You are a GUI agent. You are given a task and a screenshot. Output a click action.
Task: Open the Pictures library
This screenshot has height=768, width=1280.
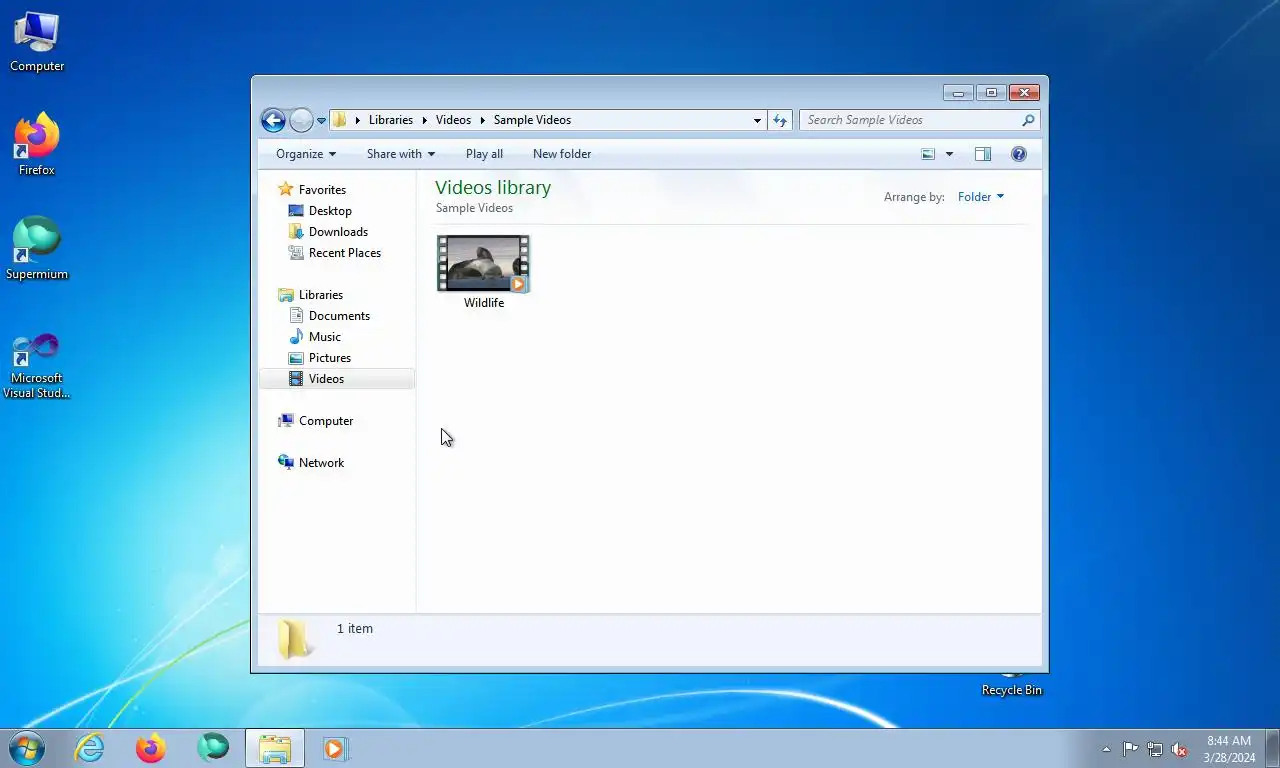(330, 358)
